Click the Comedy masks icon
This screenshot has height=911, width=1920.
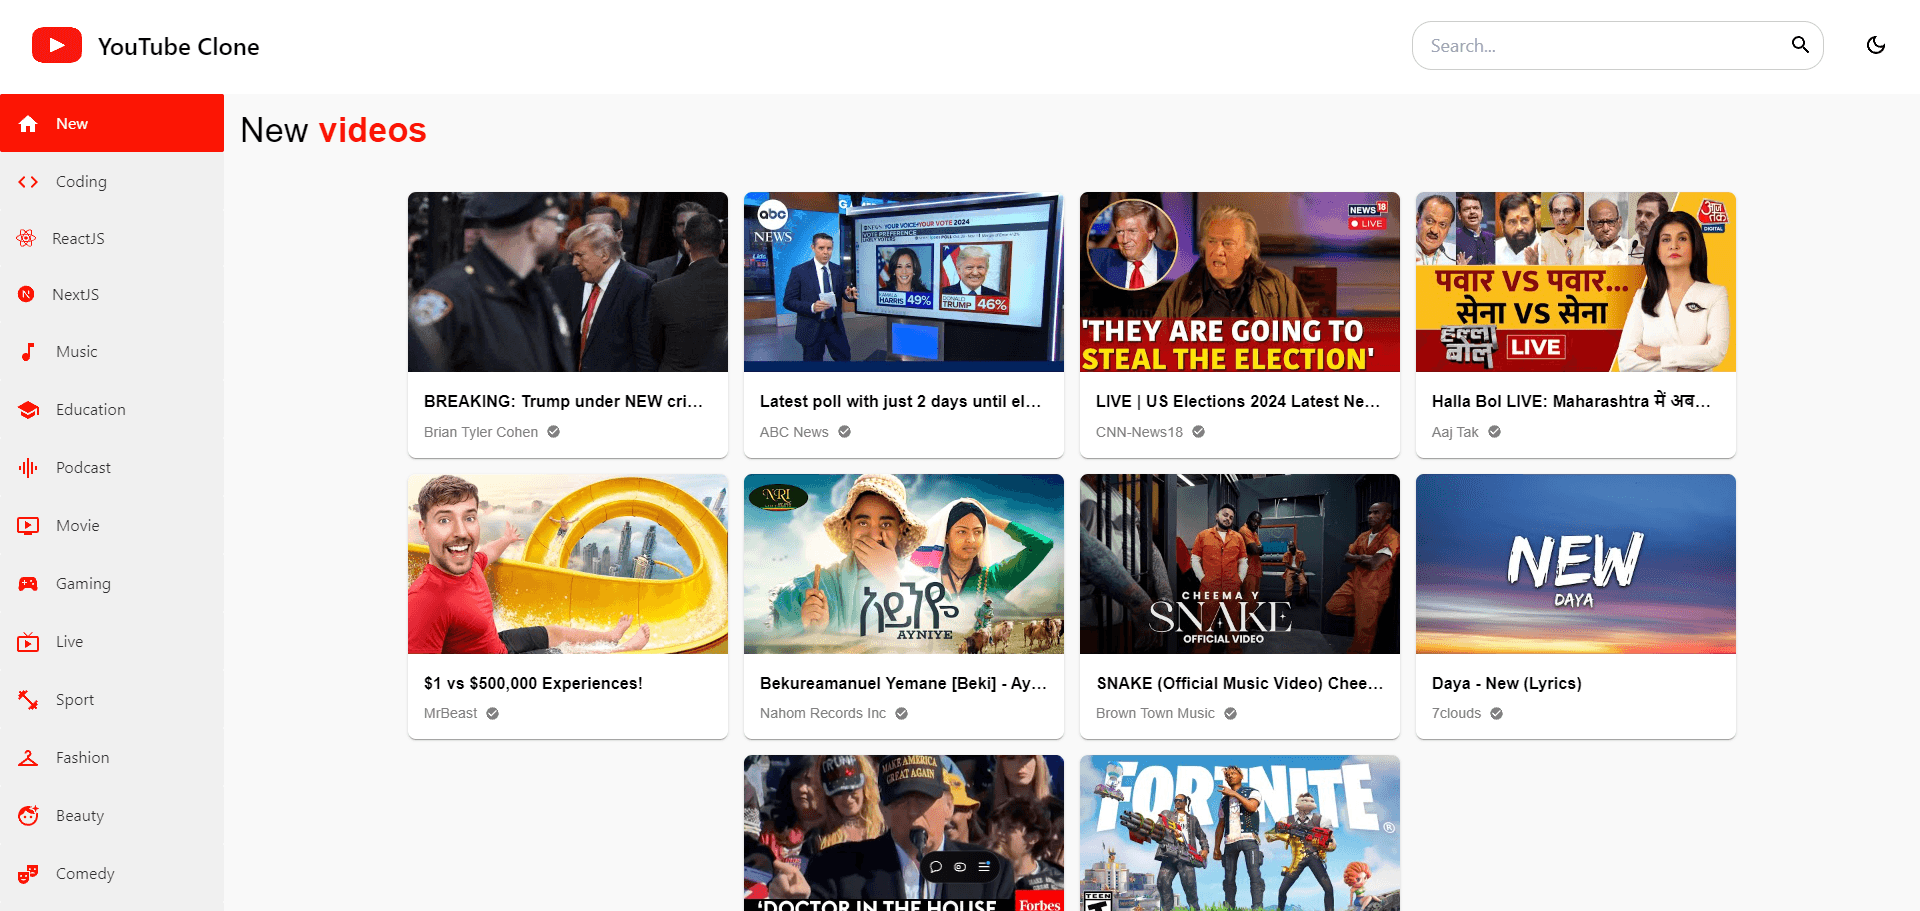28,874
